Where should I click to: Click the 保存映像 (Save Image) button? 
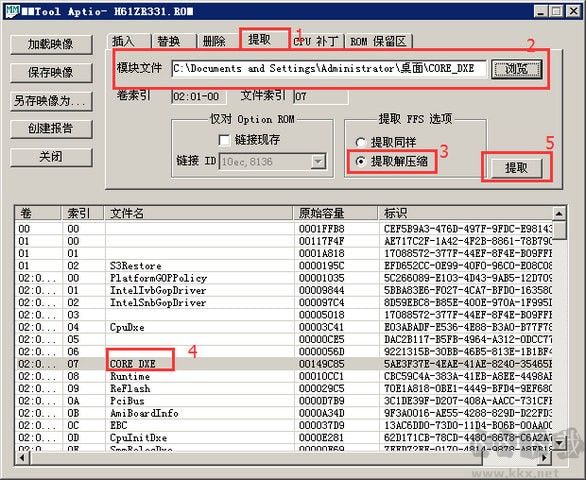pyautogui.click(x=51, y=73)
